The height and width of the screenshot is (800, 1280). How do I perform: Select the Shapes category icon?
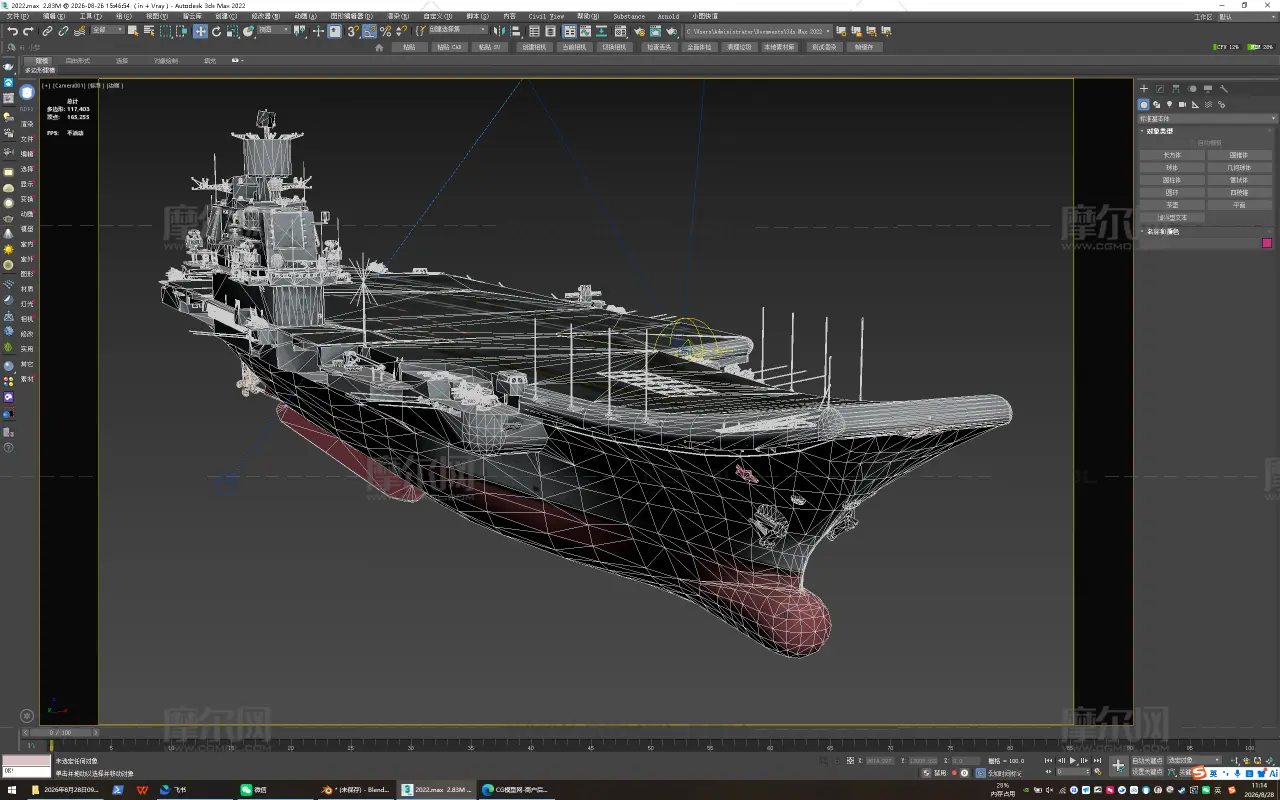point(1157,104)
